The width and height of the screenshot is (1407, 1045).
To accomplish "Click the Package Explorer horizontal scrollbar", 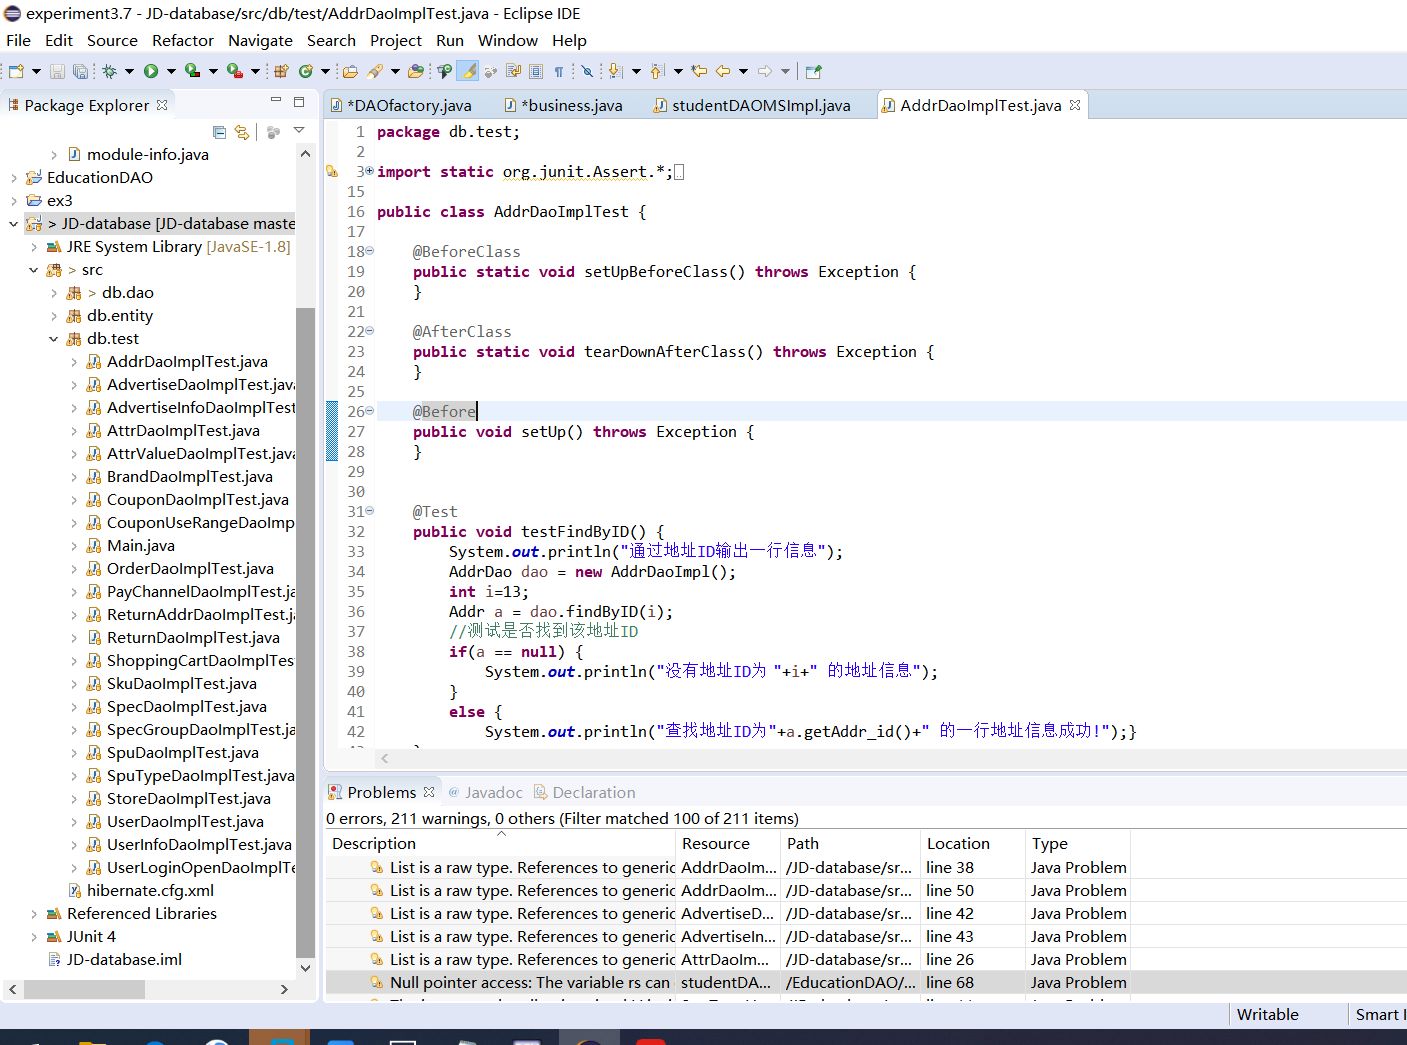I will coord(85,989).
